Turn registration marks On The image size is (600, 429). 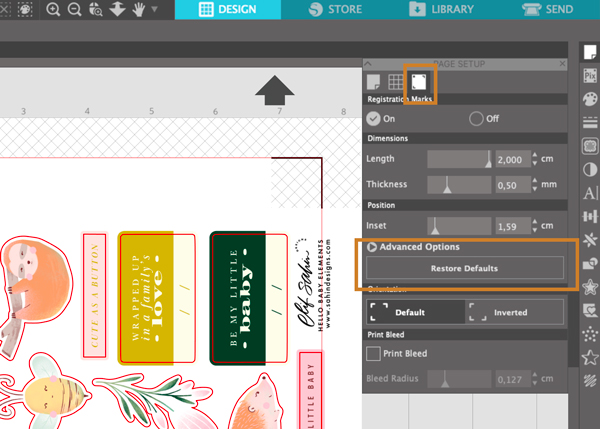[373, 119]
